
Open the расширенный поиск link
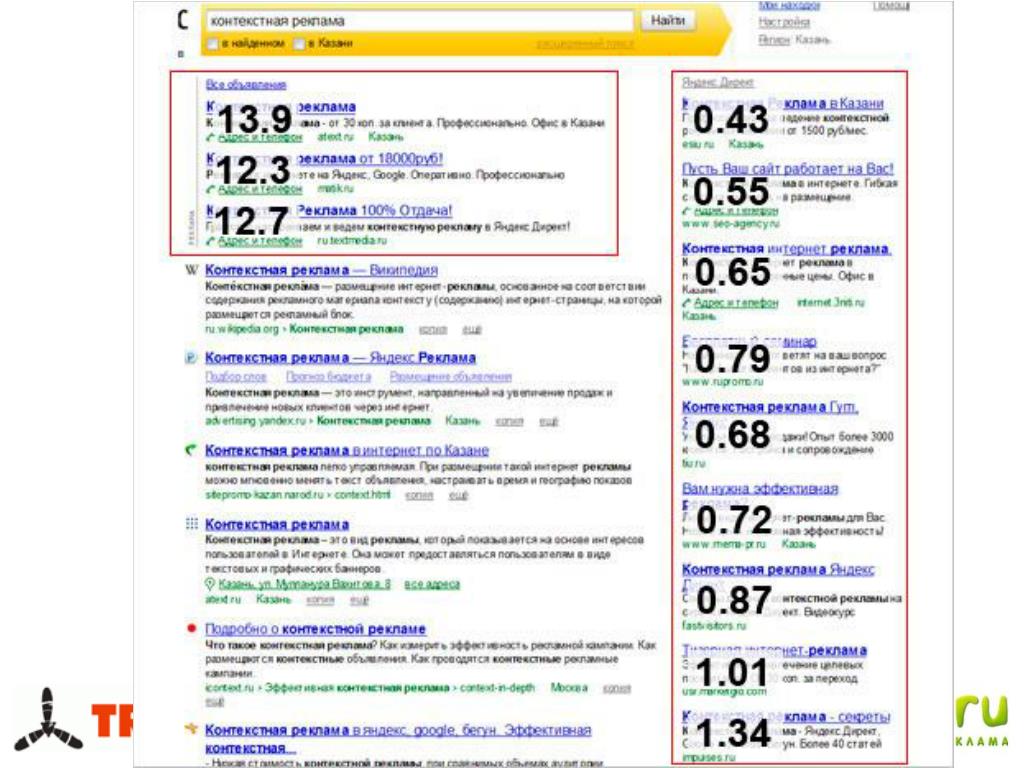coord(584,44)
